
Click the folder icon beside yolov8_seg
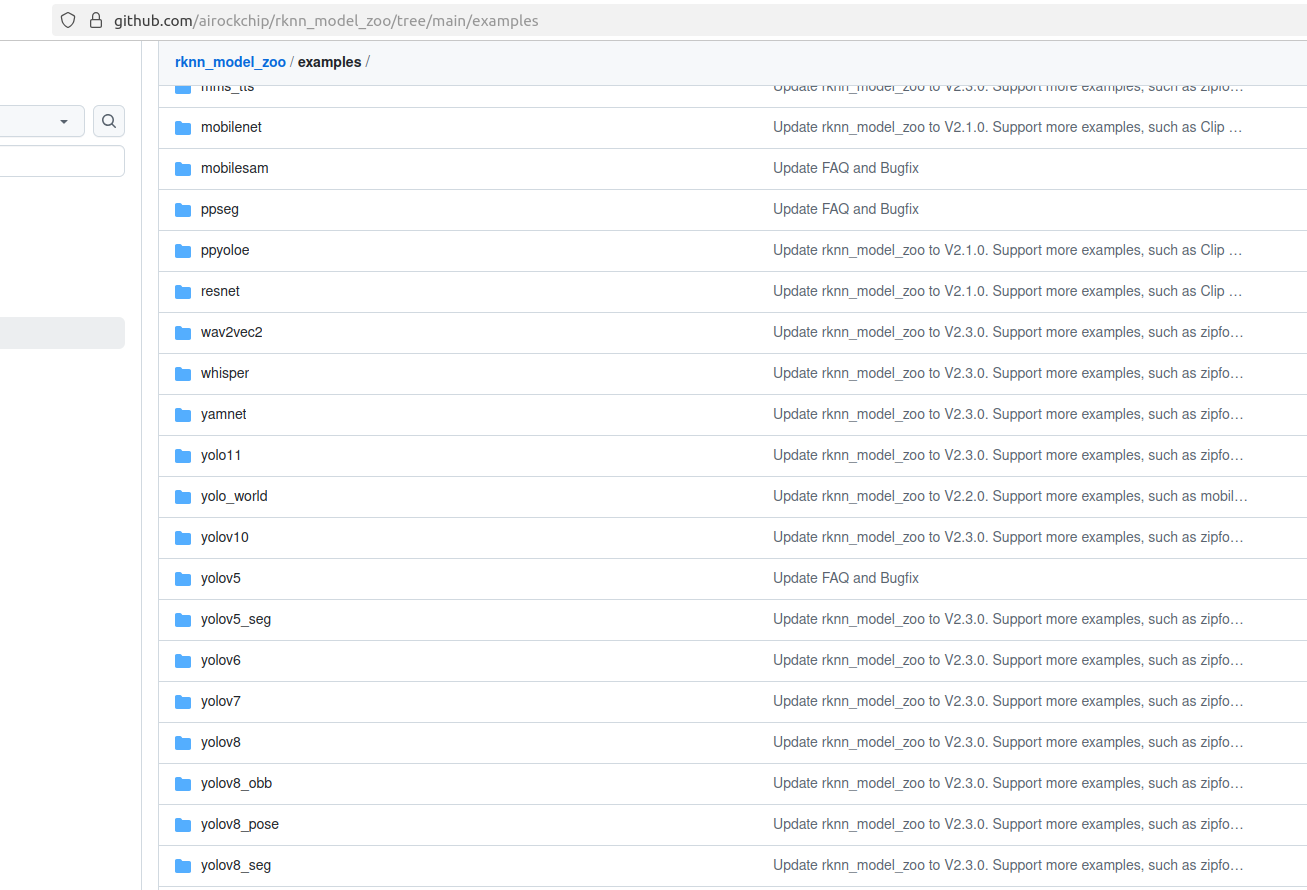183,866
